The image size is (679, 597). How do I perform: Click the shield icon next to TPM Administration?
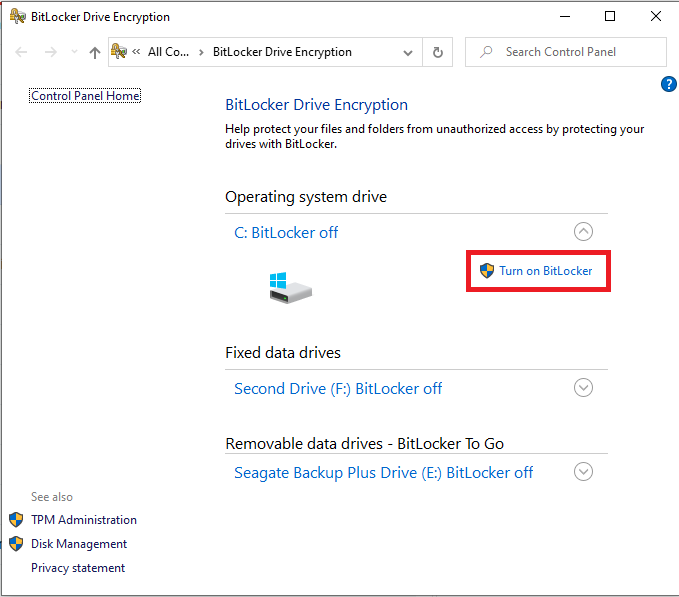16,520
